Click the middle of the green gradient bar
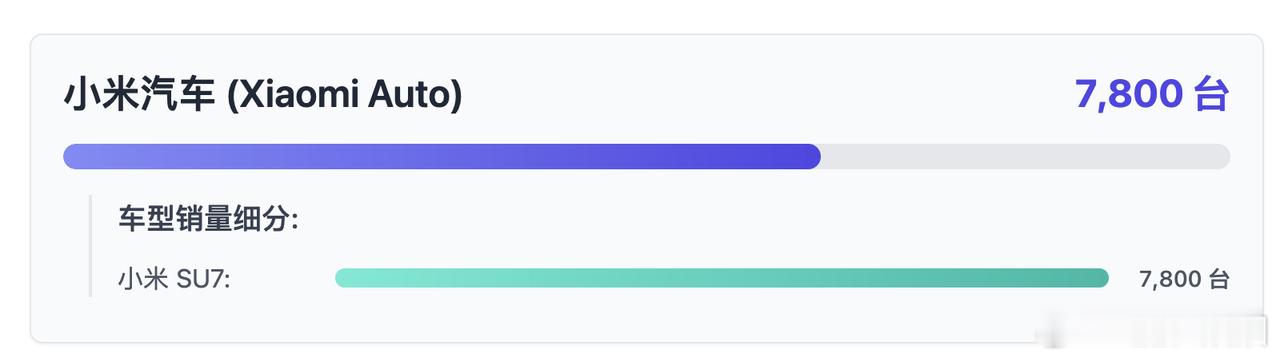This screenshot has height=361, width=1280. (x=722, y=278)
